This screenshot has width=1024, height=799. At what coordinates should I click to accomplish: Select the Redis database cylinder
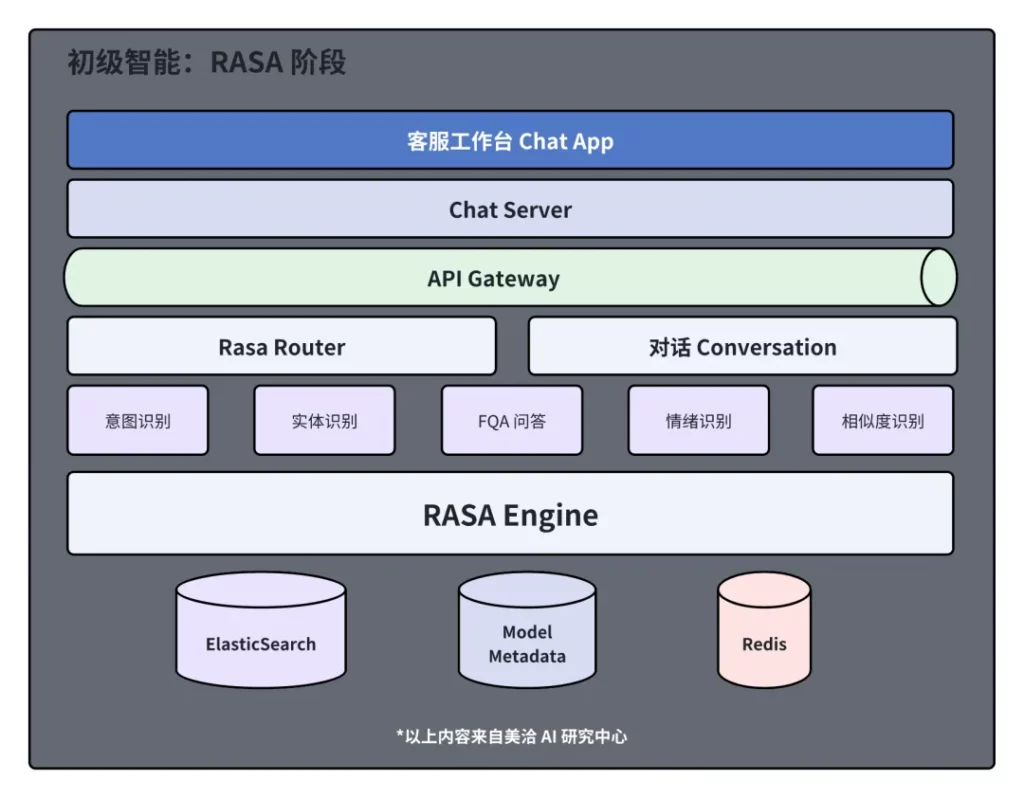pos(764,630)
